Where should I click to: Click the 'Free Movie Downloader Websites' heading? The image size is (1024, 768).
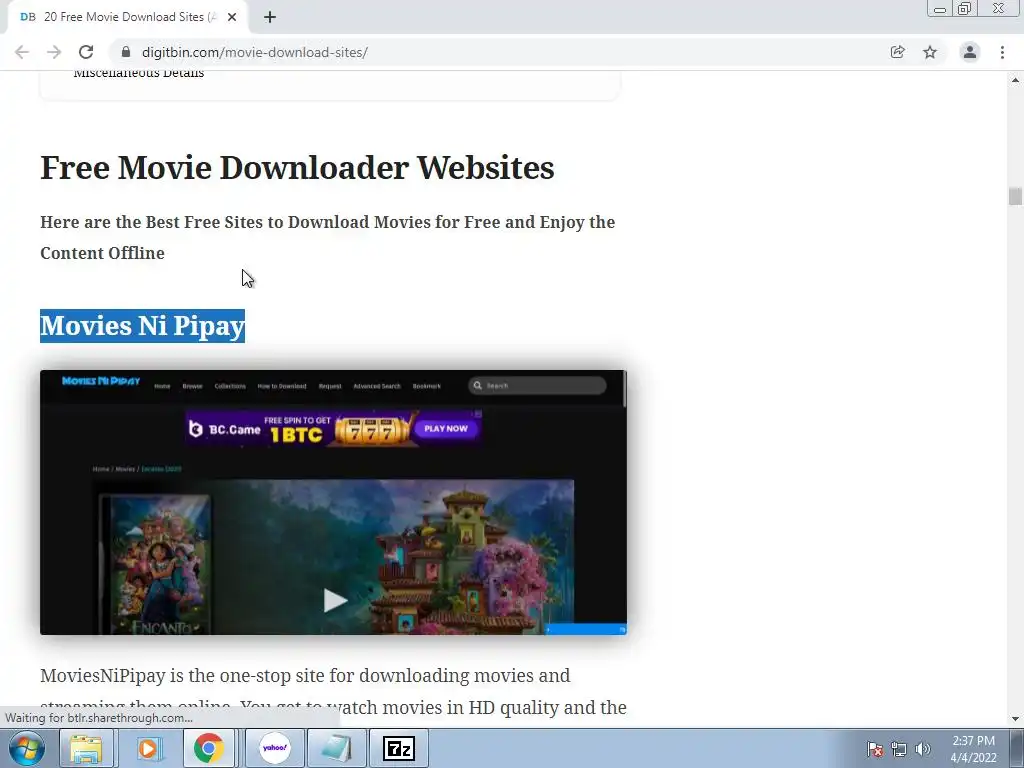297,167
